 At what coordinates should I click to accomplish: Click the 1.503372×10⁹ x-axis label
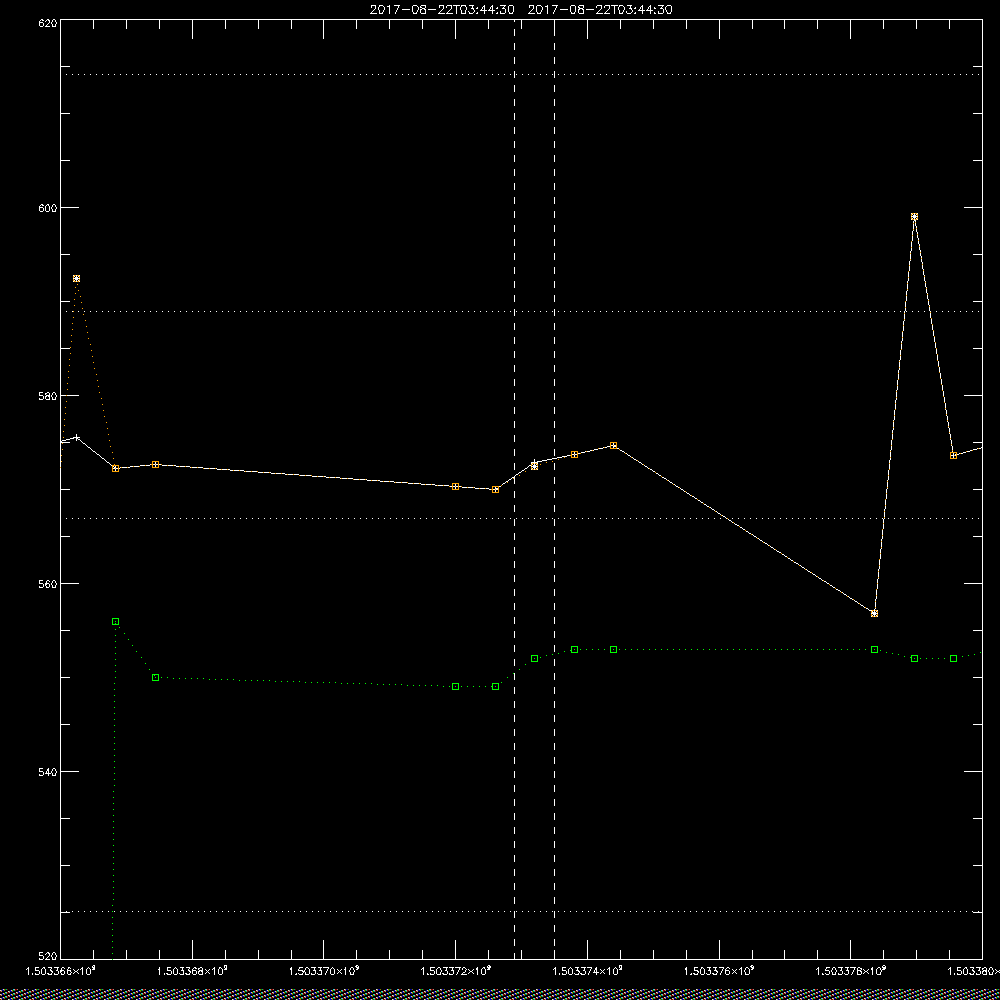456,971
